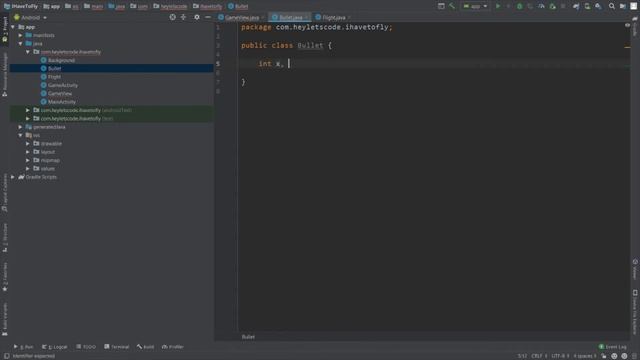
Task: Click the 4 spaces indent setting
Action: tap(584, 356)
